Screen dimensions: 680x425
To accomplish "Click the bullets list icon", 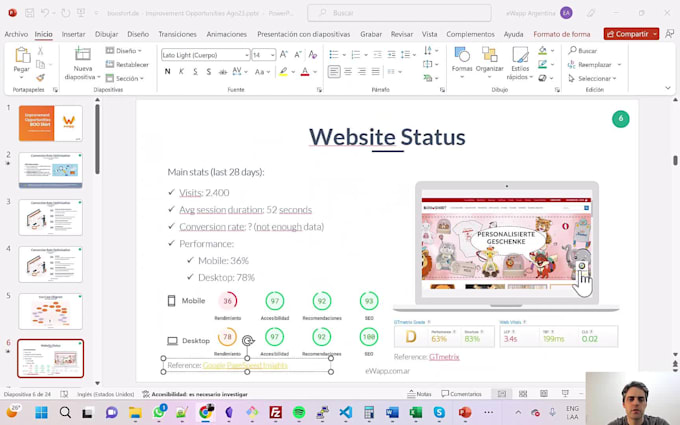I will coord(333,55).
